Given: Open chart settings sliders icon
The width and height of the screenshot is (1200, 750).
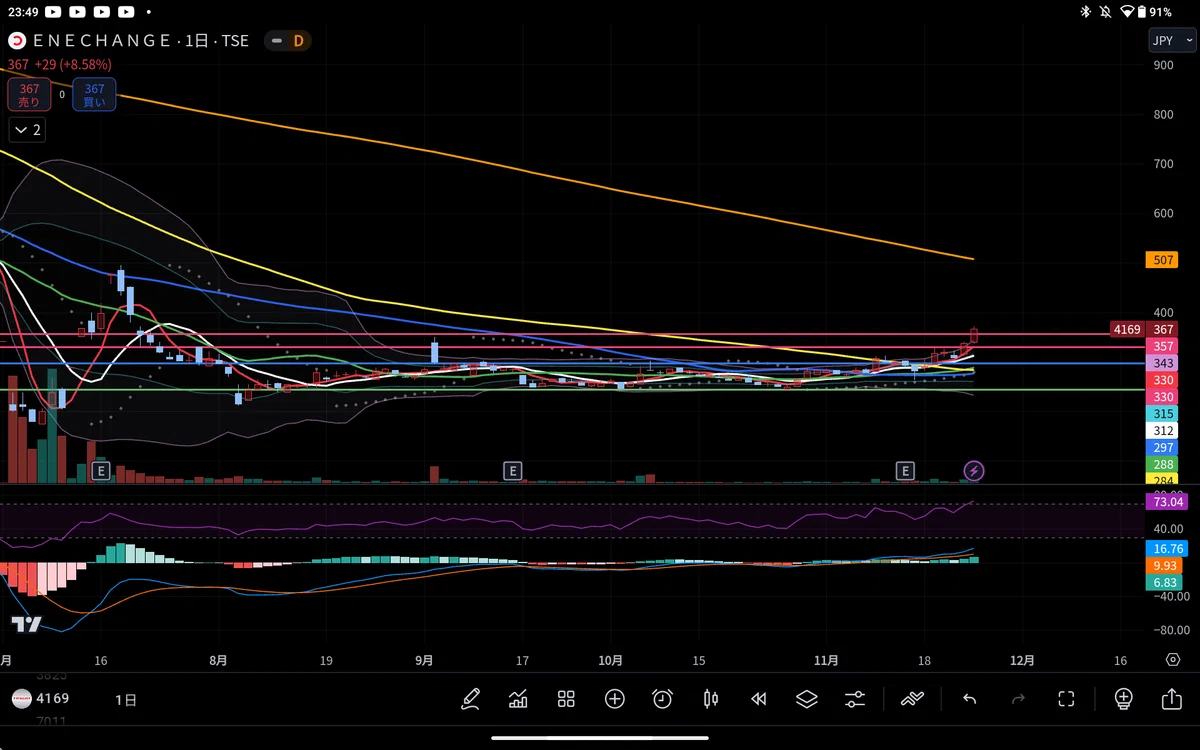Looking at the screenshot, I should point(855,699).
